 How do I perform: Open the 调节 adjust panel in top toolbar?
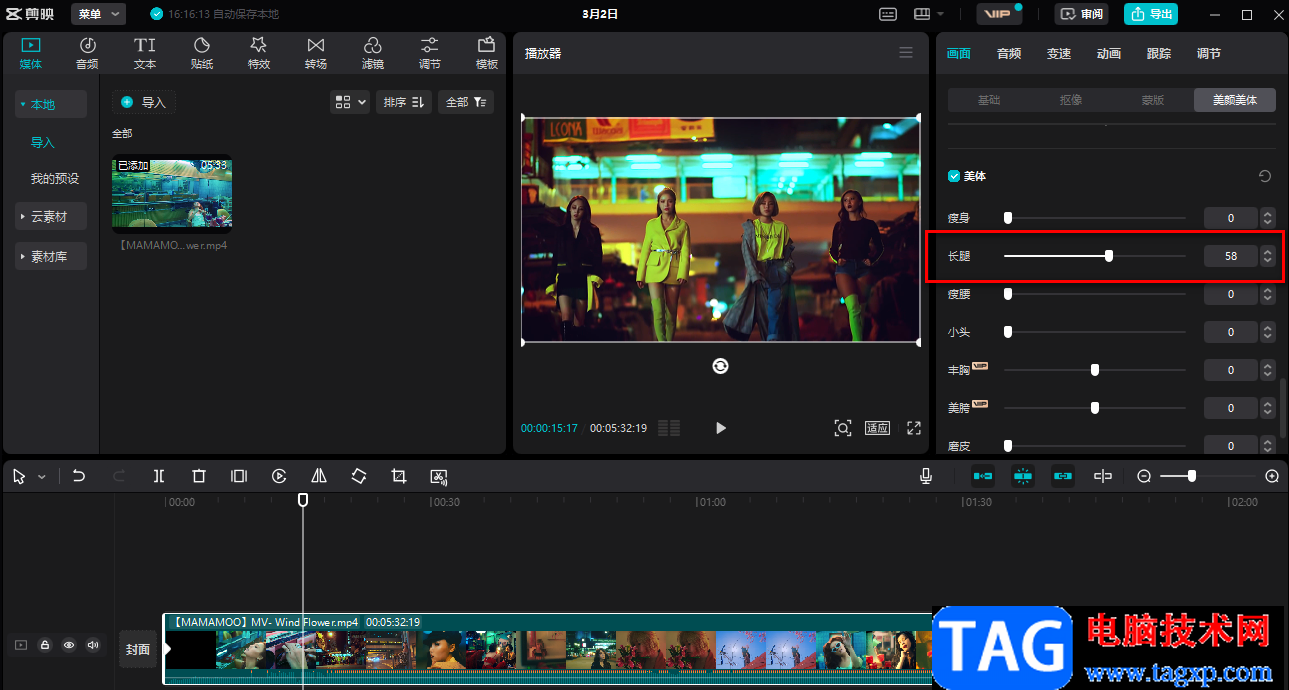click(429, 53)
